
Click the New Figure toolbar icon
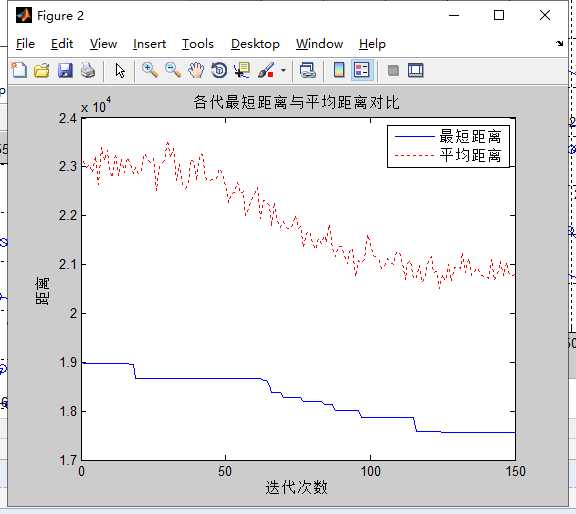19,70
